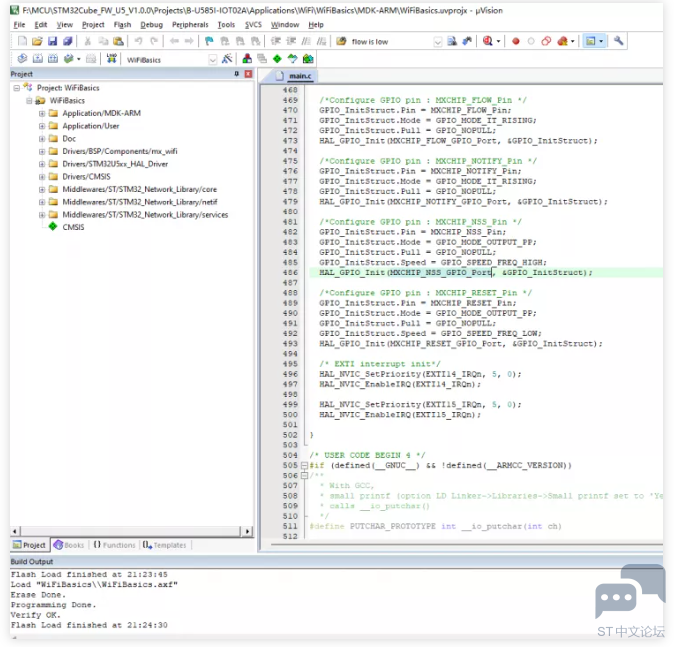Image resolution: width=674 pixels, height=647 pixels.
Task: Click the Pack Installer icon
Action: (308, 59)
